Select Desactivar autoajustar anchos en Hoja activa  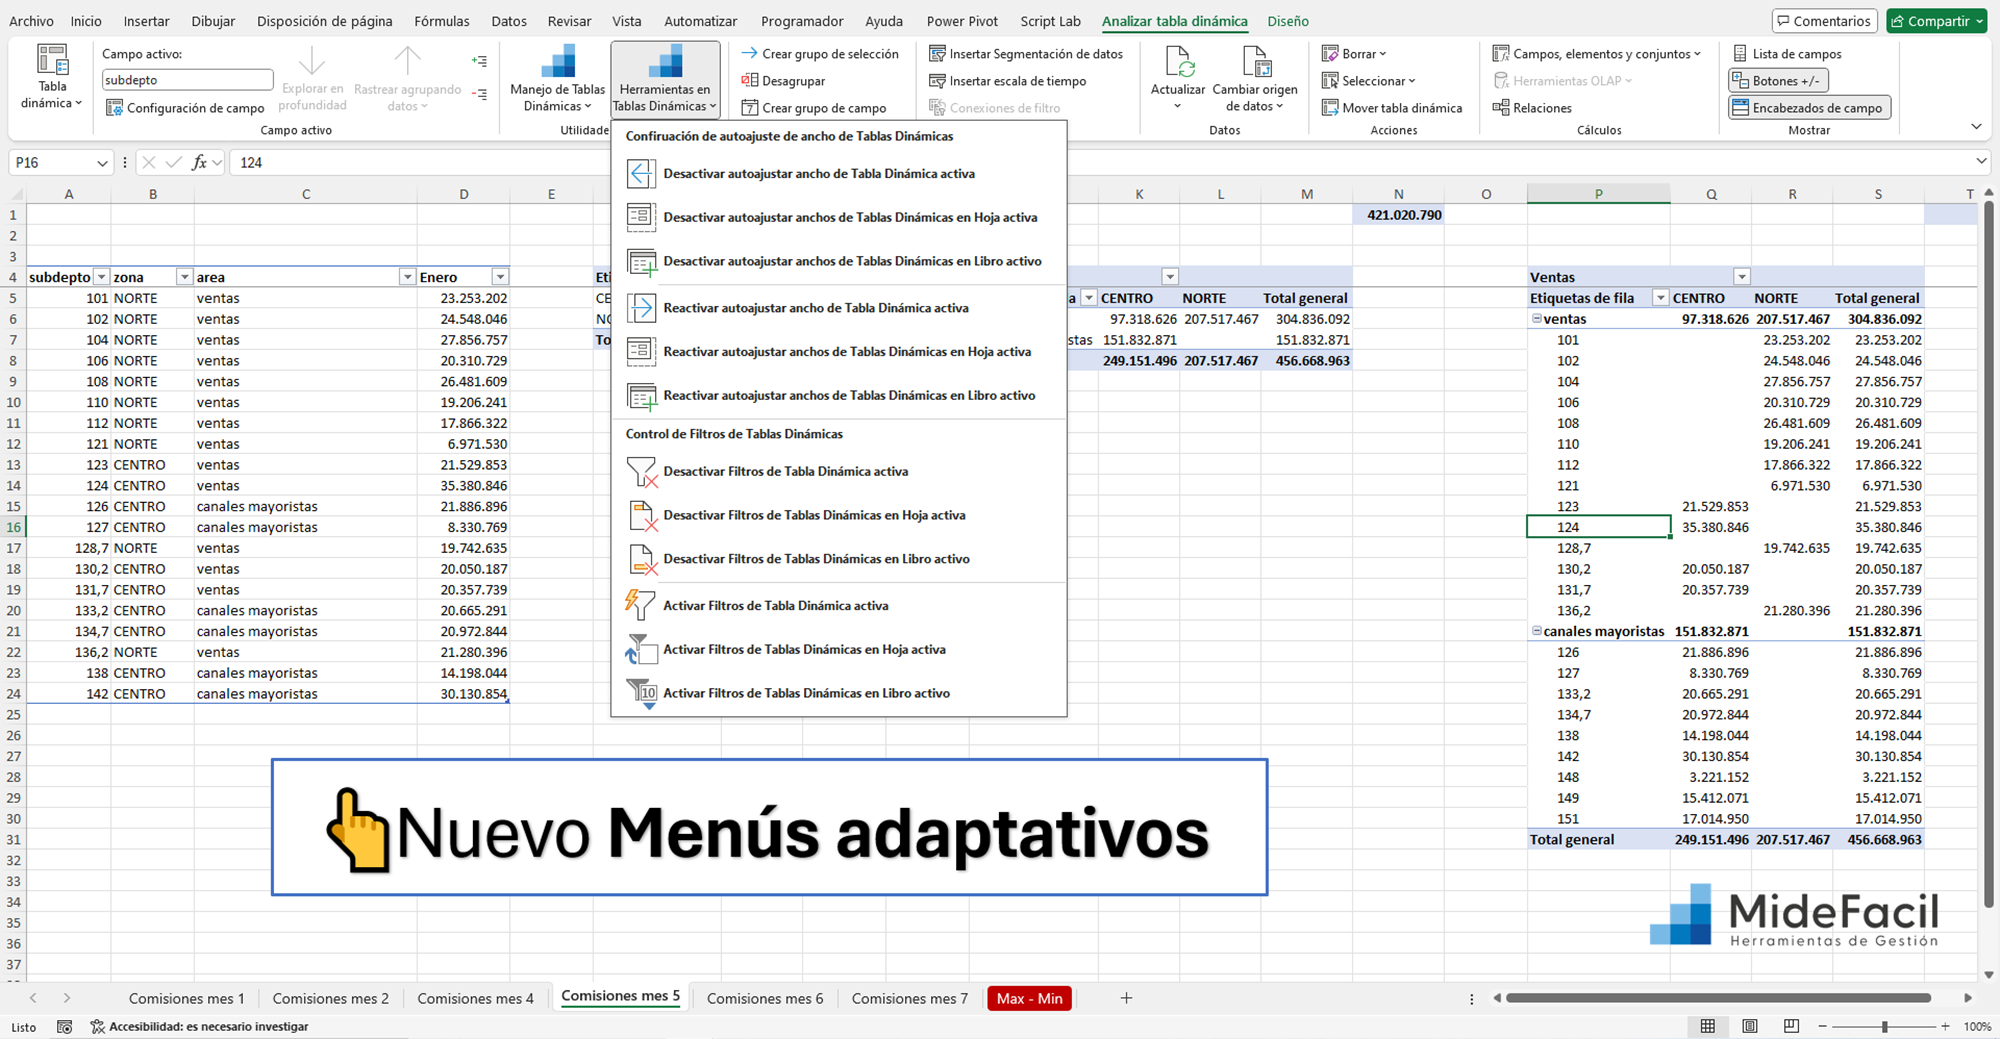click(x=838, y=217)
